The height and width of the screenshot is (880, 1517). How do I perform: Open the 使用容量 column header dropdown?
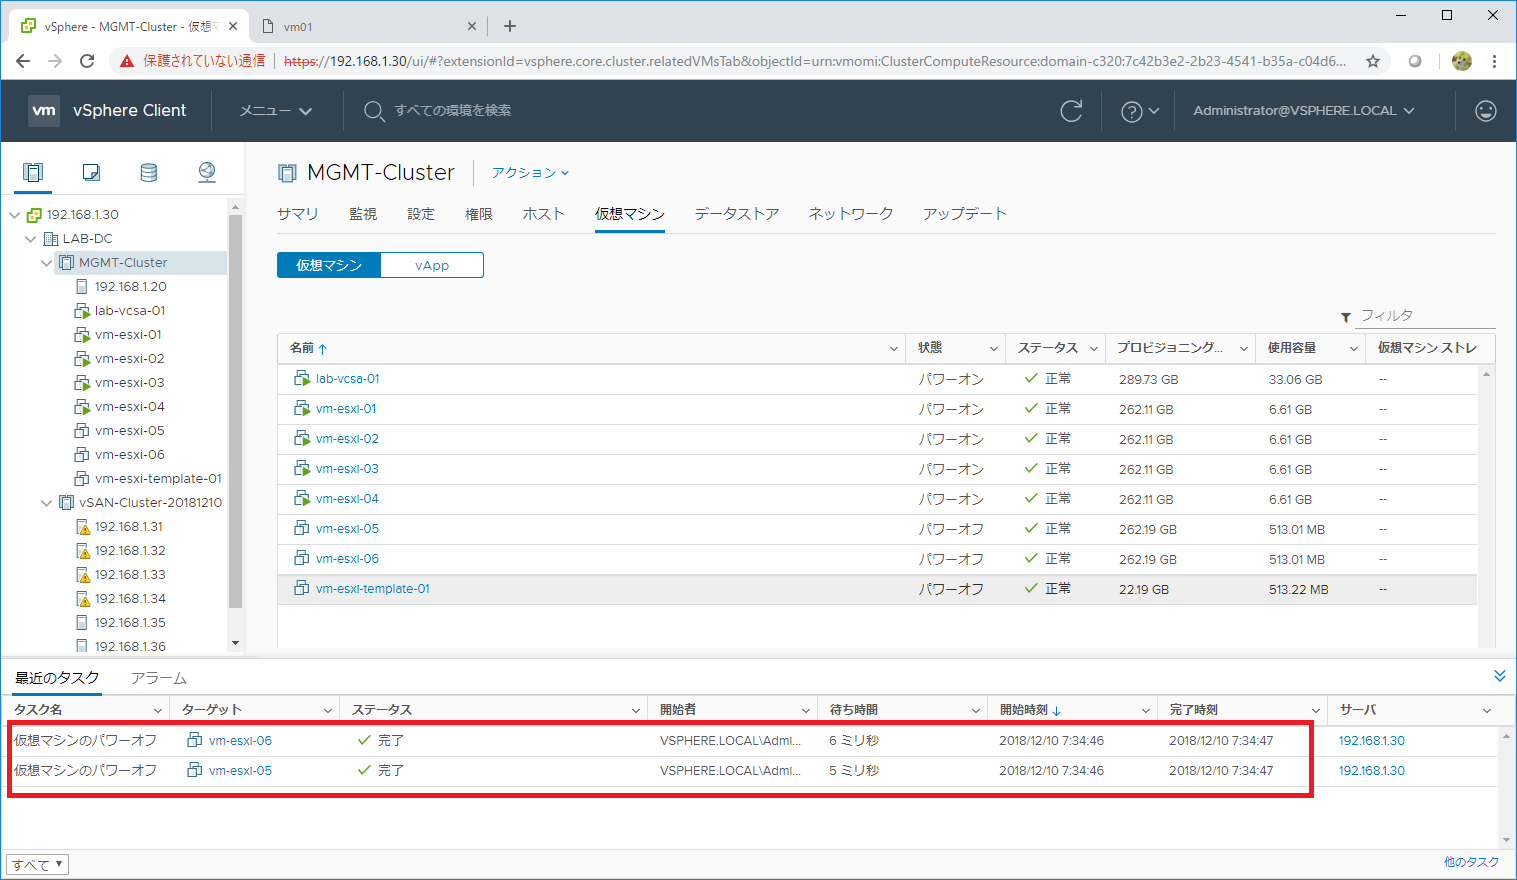tap(1354, 348)
